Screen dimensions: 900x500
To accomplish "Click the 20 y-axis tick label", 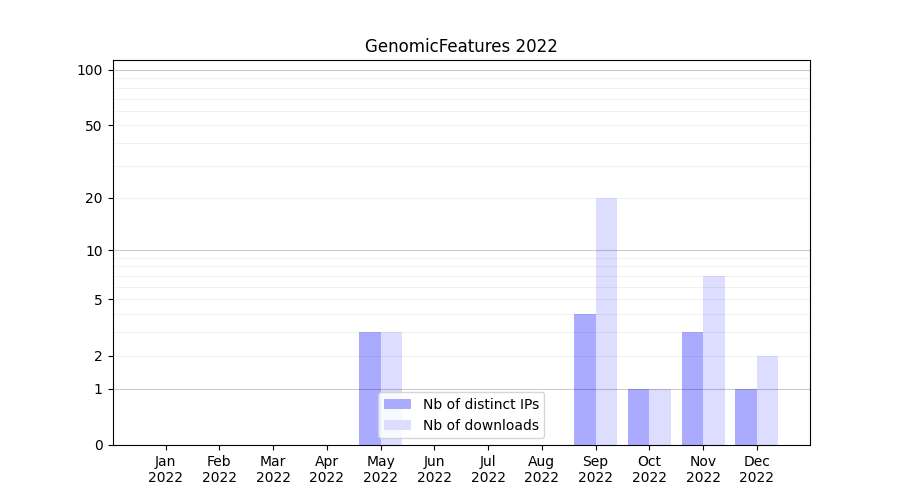I will (94, 198).
